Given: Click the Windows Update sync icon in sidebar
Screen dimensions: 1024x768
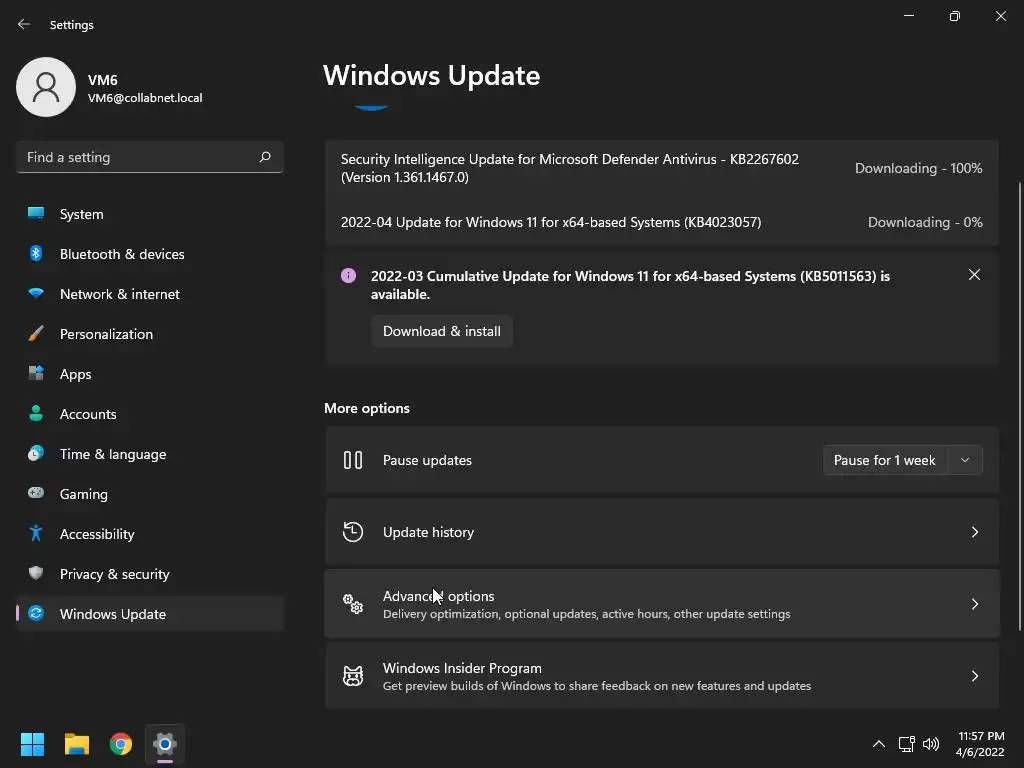Looking at the screenshot, I should 36,613.
